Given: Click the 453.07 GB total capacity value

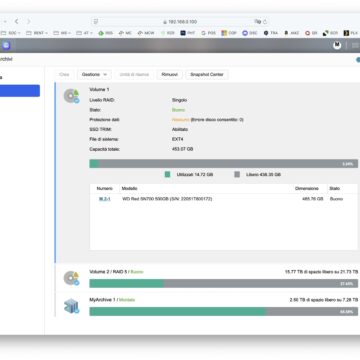Looking at the screenshot, I should click(182, 149).
